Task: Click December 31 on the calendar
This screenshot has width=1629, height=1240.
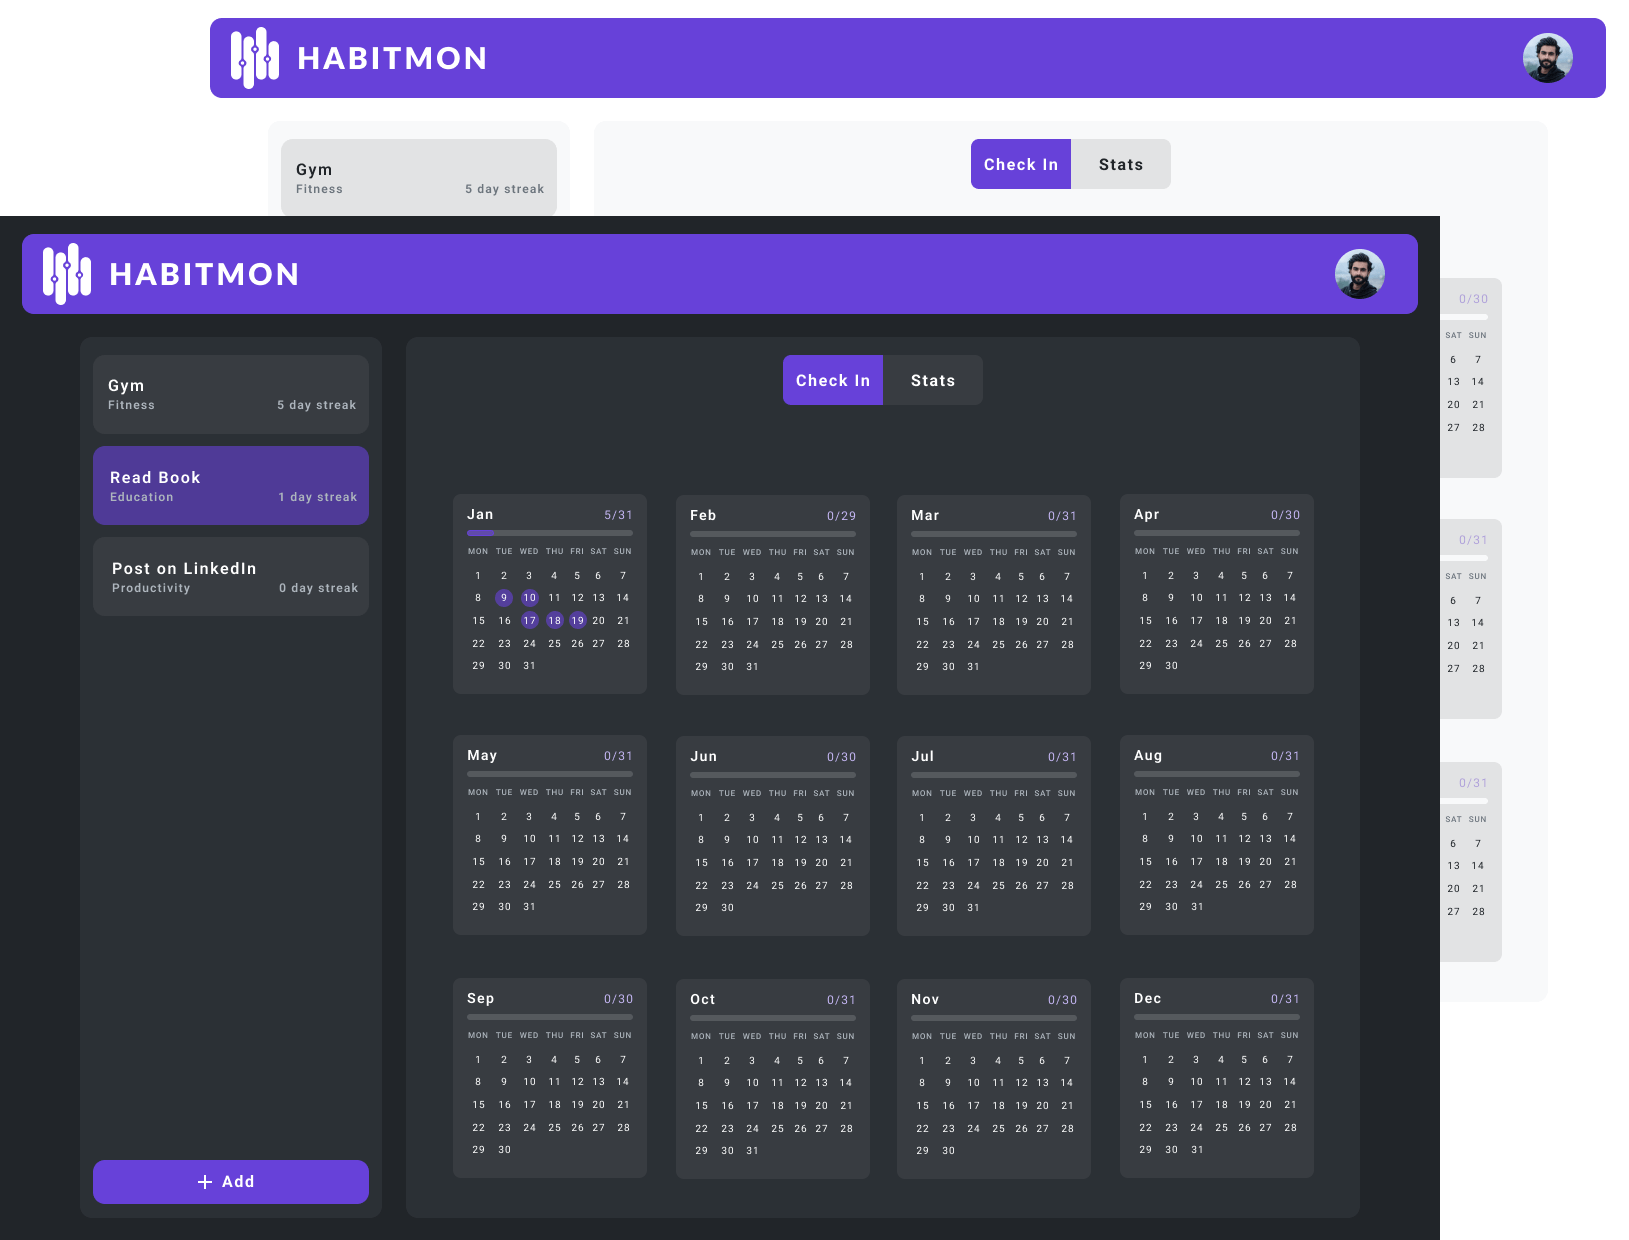Action: tap(1197, 1149)
